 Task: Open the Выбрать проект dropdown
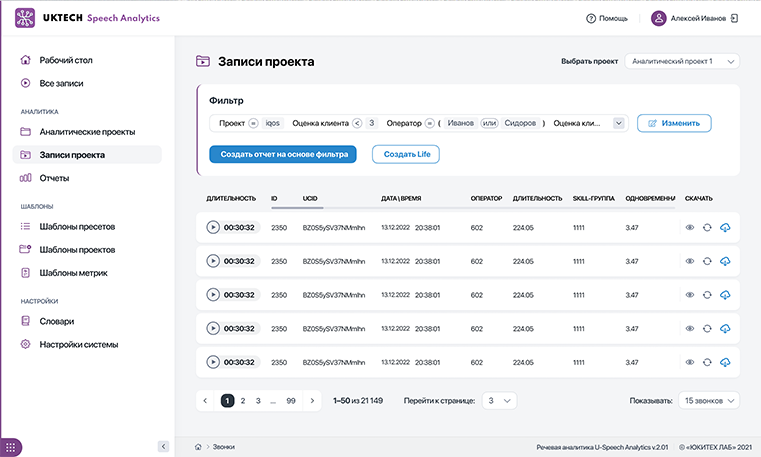coord(682,61)
